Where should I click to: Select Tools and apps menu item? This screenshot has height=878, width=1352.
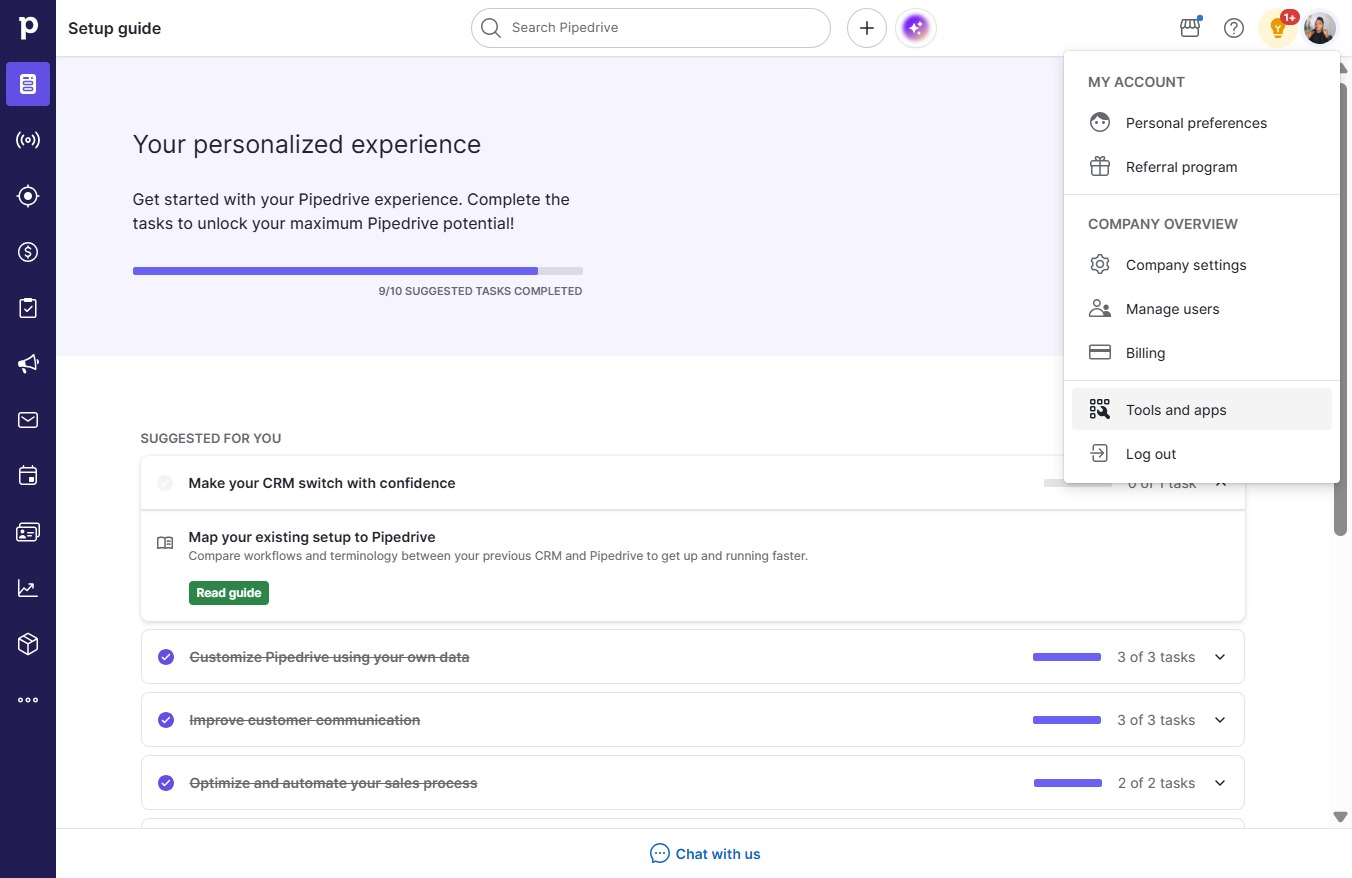pyautogui.click(x=1202, y=410)
